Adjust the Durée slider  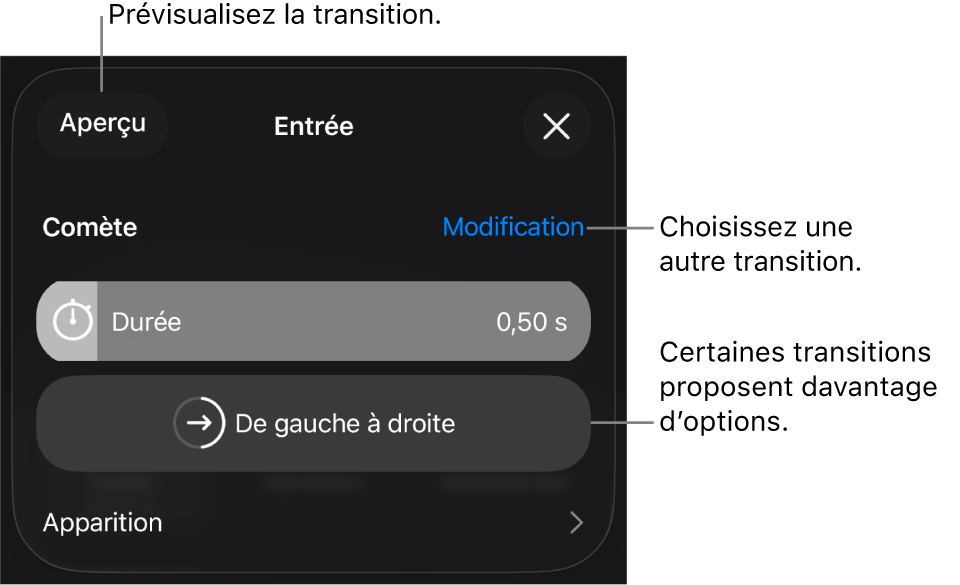(x=313, y=321)
